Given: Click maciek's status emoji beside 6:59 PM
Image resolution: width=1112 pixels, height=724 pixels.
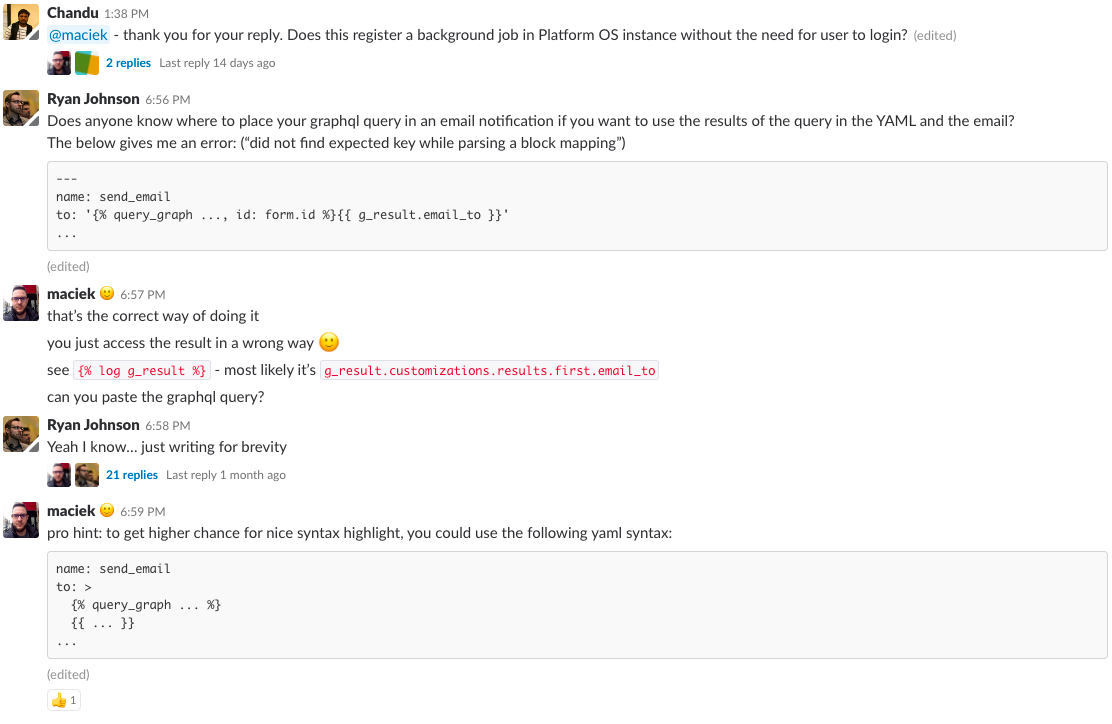Looking at the screenshot, I should [108, 510].
